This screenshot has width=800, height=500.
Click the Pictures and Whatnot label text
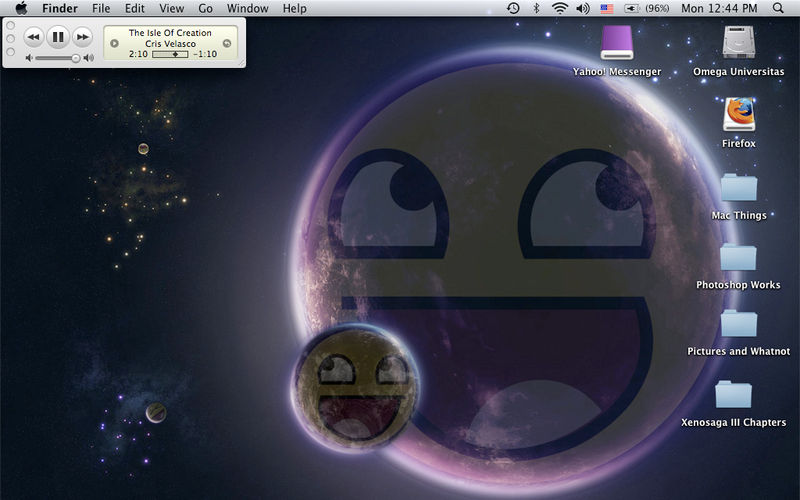(739, 352)
